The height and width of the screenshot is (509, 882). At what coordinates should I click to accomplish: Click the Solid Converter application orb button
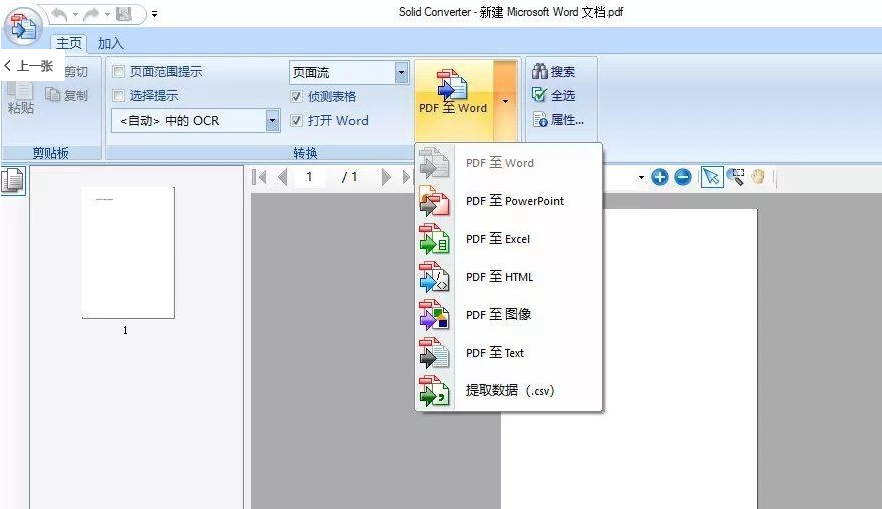(23, 26)
